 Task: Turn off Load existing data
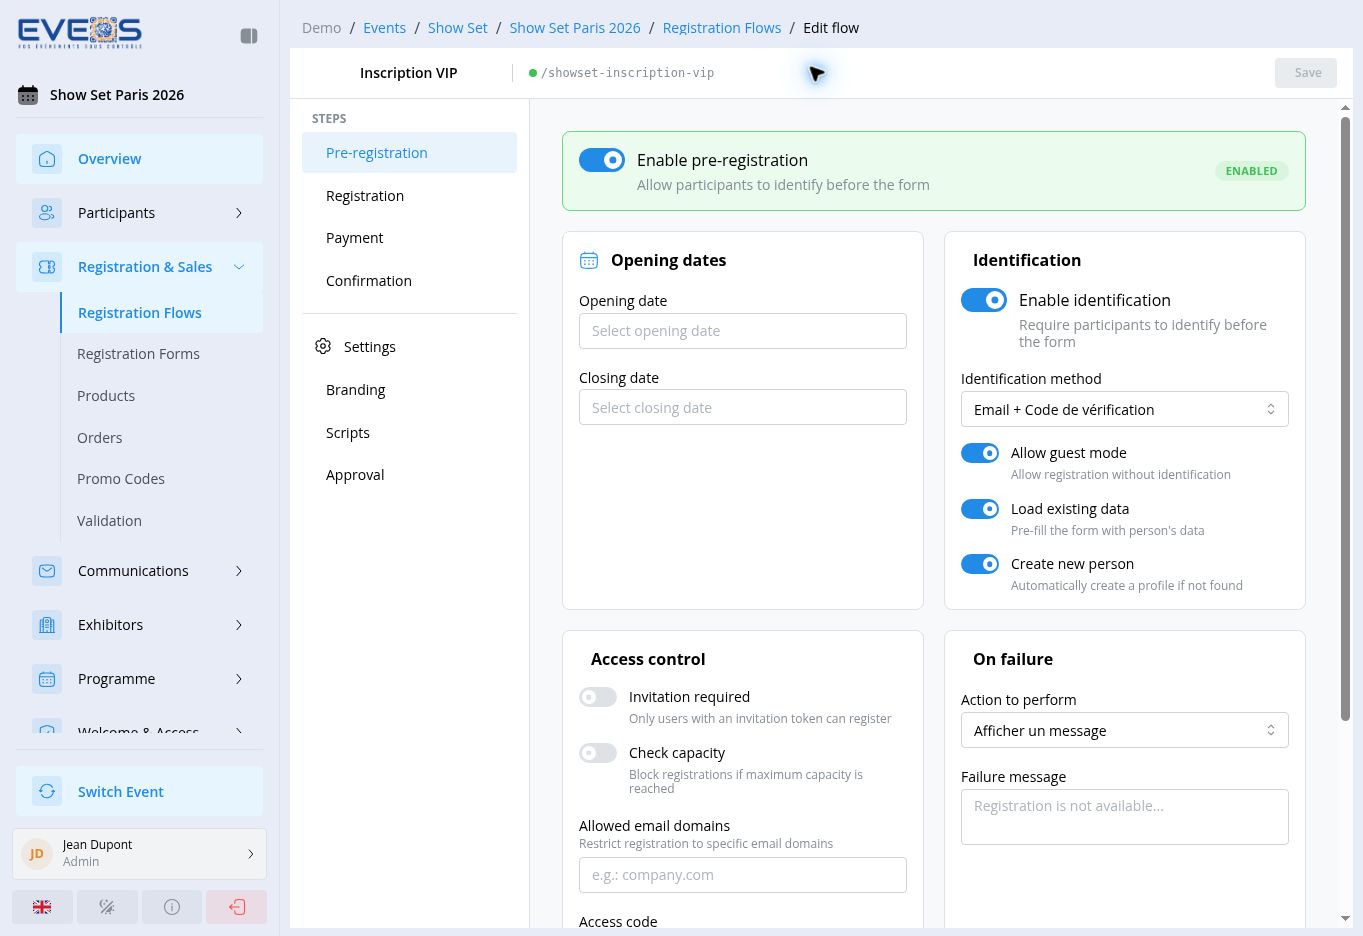coord(980,509)
